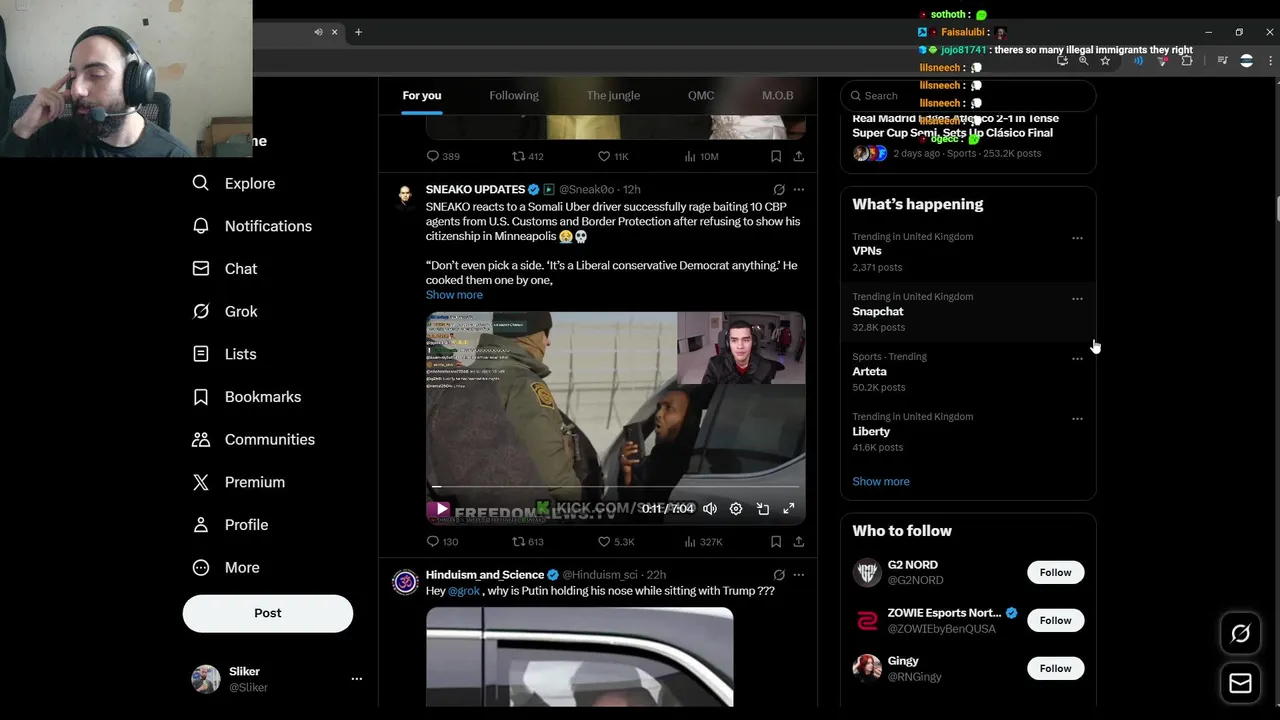Open floating messages envelope at bottom right
The width and height of the screenshot is (1280, 720).
pyautogui.click(x=1240, y=683)
